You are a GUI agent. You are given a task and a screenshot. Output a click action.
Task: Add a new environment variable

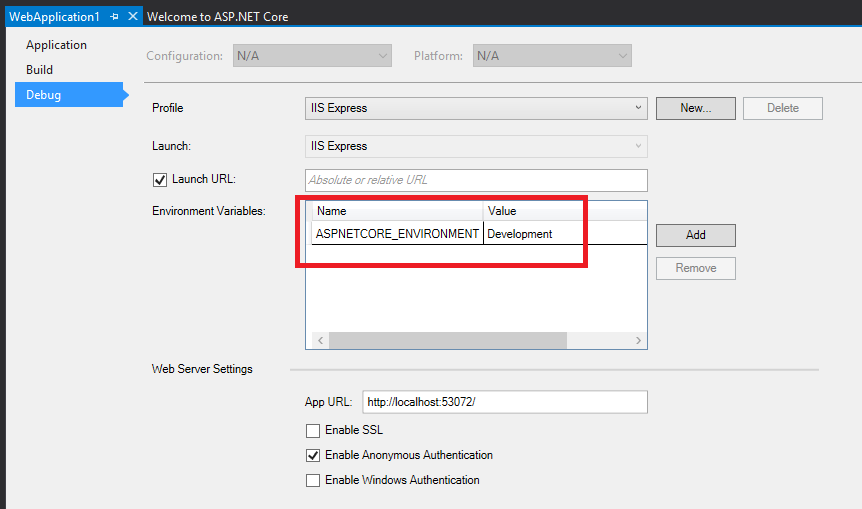695,235
